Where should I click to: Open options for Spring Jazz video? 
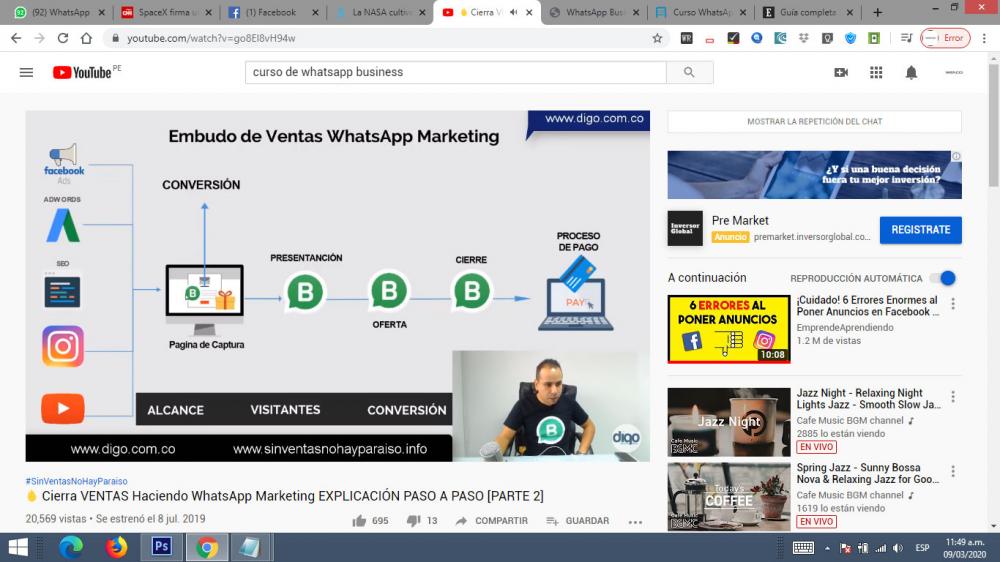pyautogui.click(x=953, y=471)
